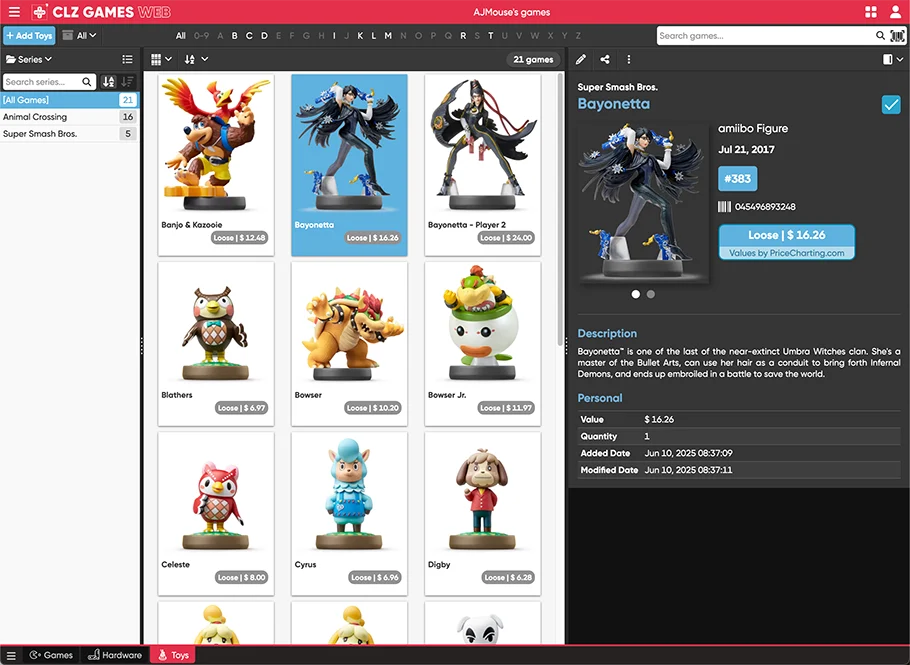Open the Banjo & Kazooie card
The image size is (910, 665).
pyautogui.click(x=216, y=165)
